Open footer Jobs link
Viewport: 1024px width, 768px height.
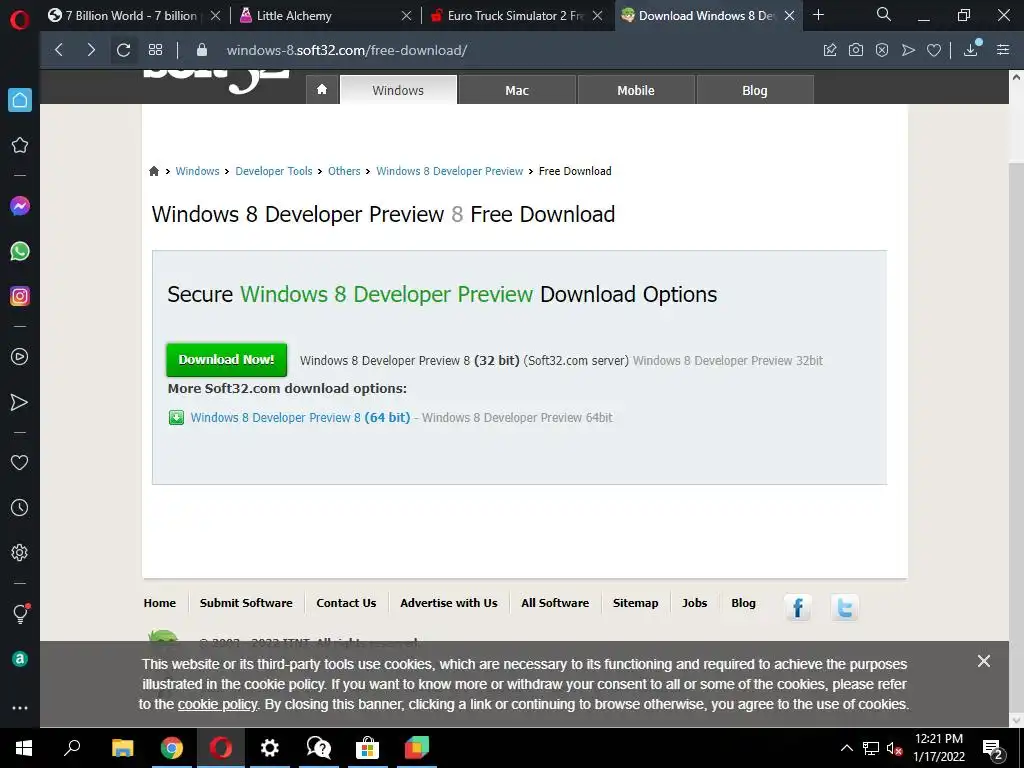point(694,603)
